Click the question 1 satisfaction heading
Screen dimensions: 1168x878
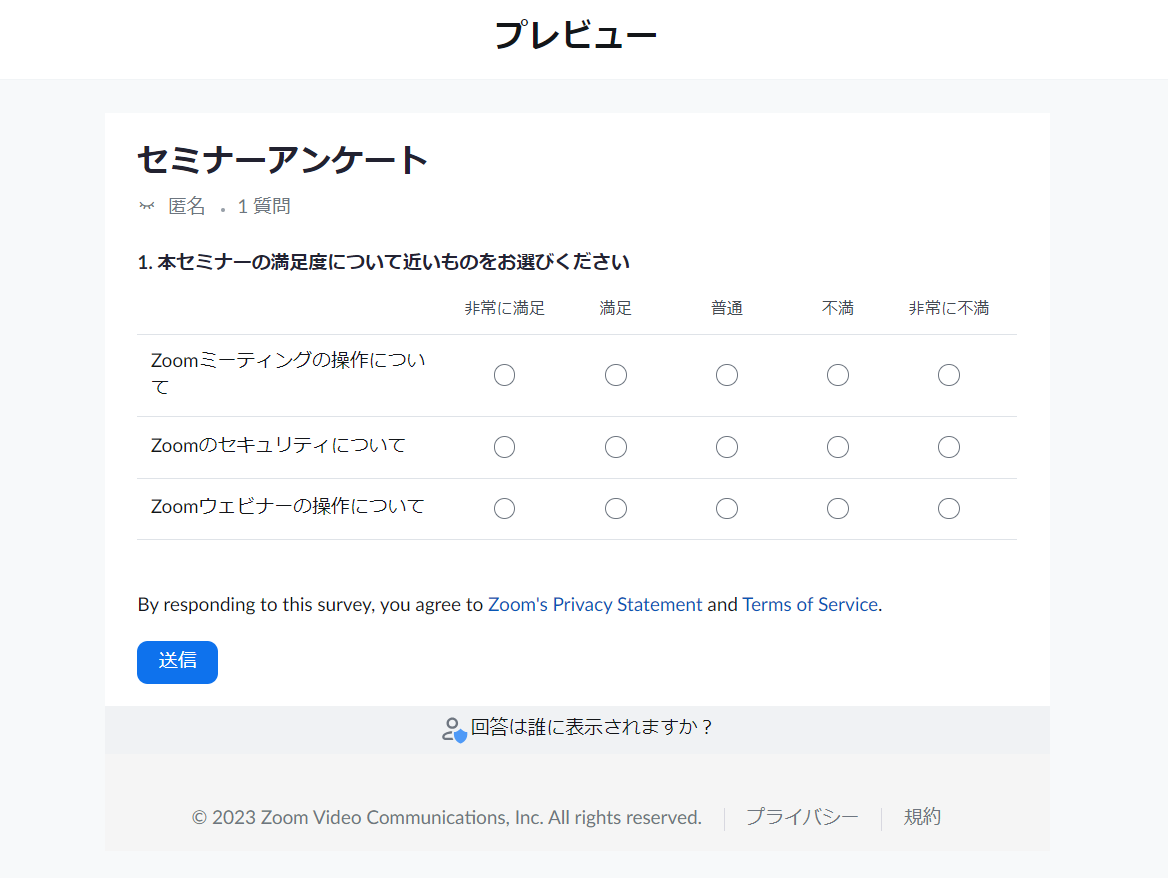pyautogui.click(x=384, y=262)
